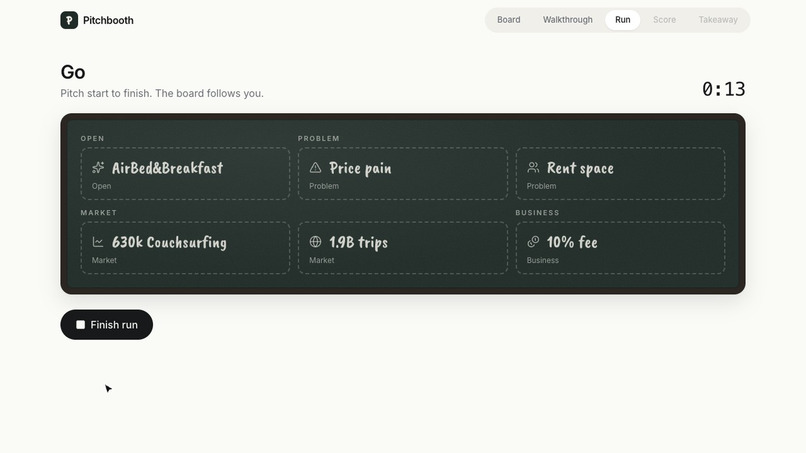Image resolution: width=806 pixels, height=453 pixels.
Task: Click the PROBLEM section heading
Action: pos(319,138)
